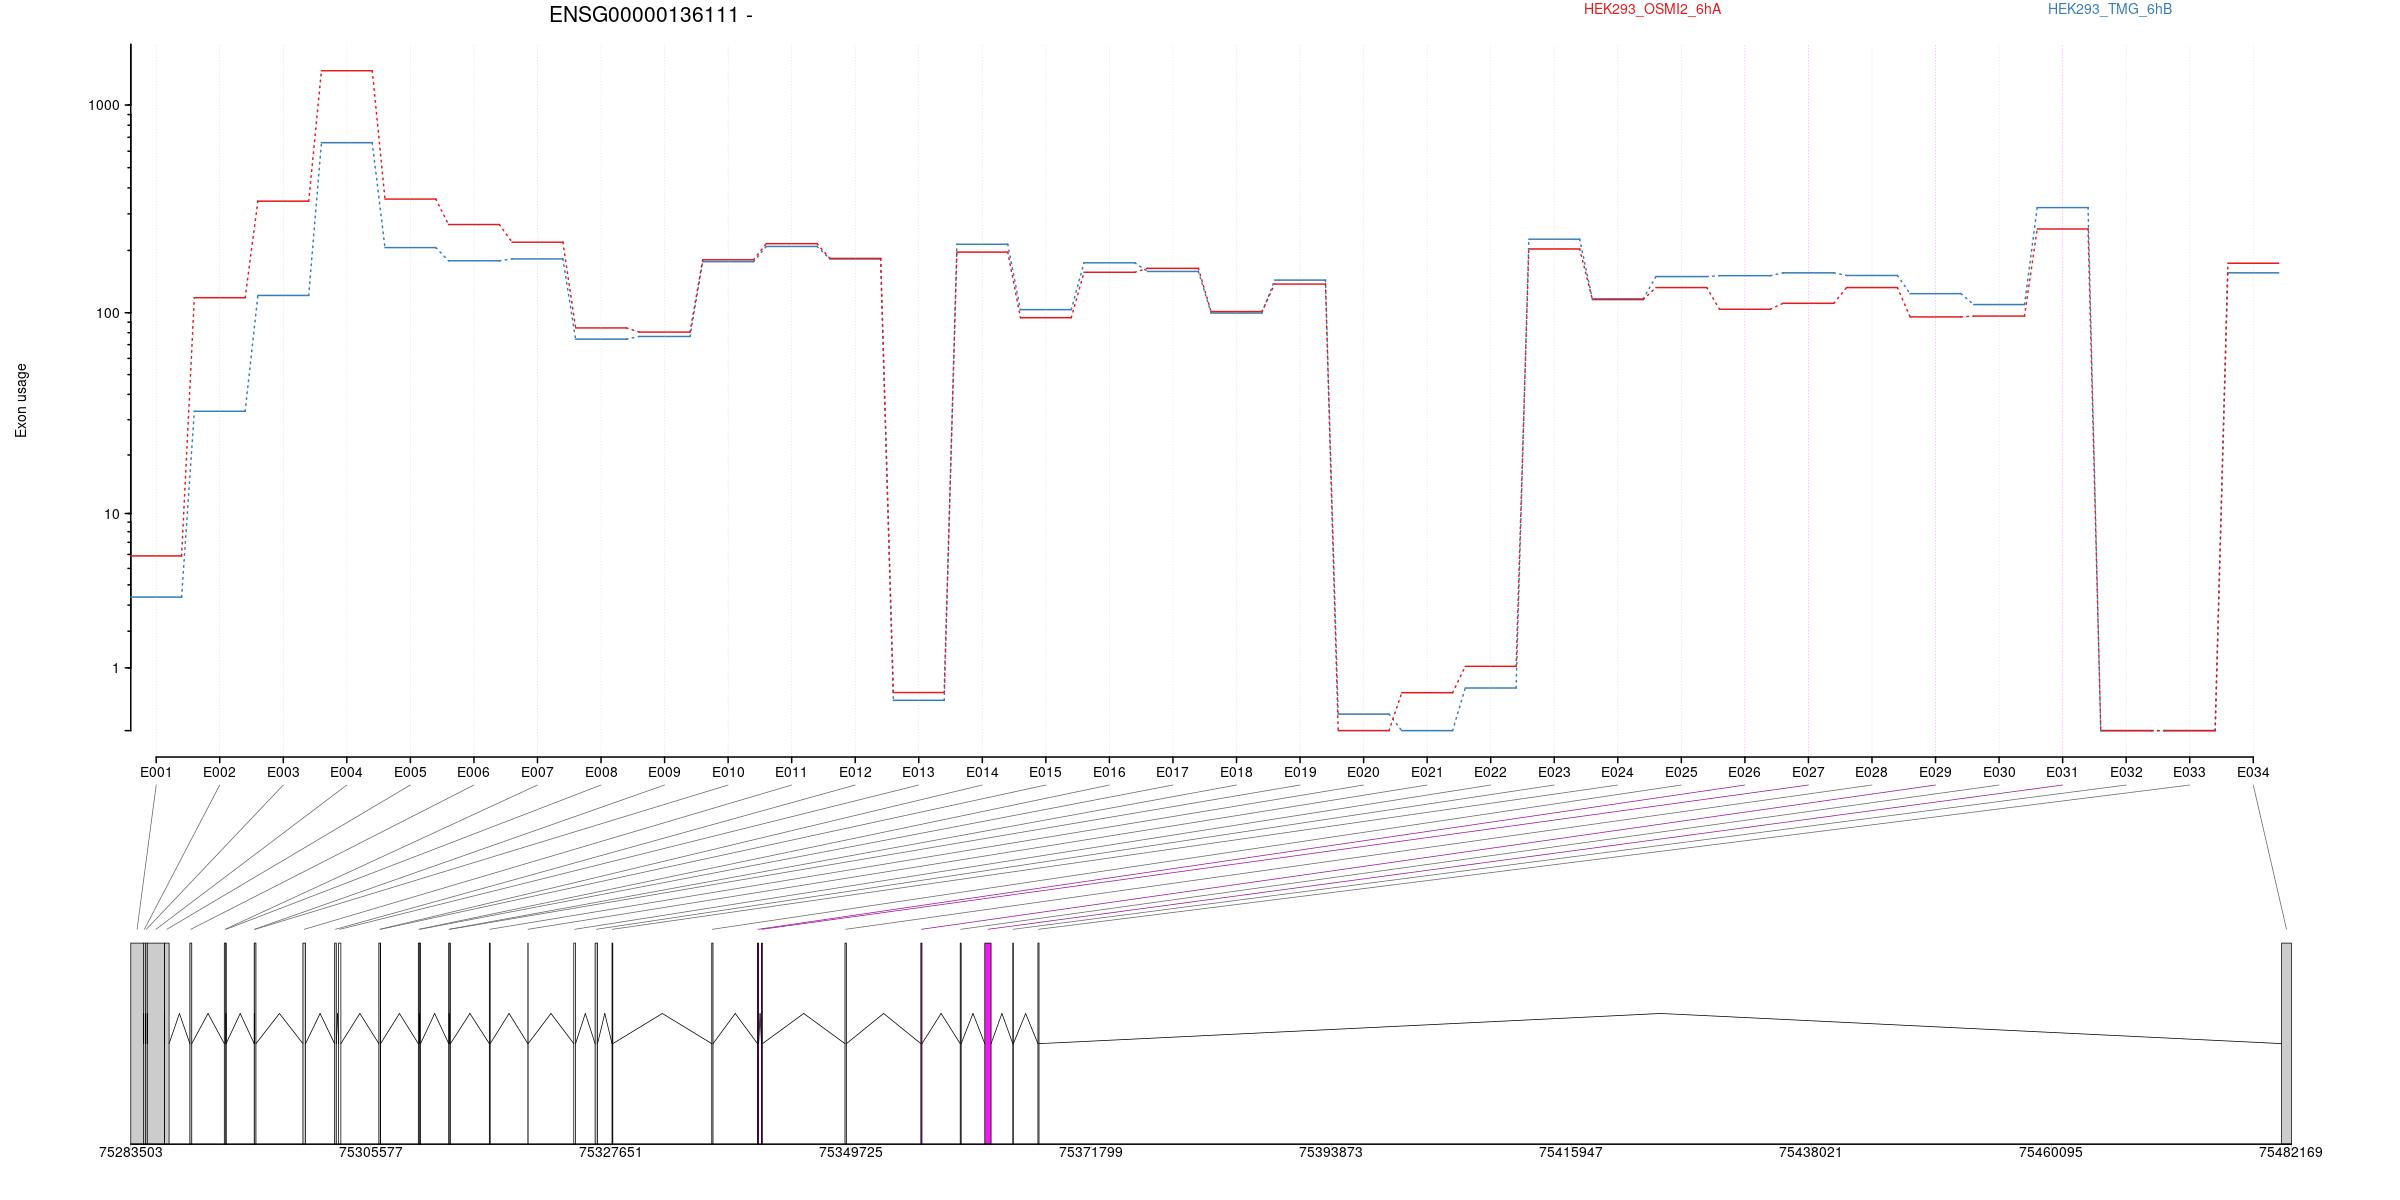Click the exon label E028
The width and height of the screenshot is (2400, 1200).
click(1871, 772)
